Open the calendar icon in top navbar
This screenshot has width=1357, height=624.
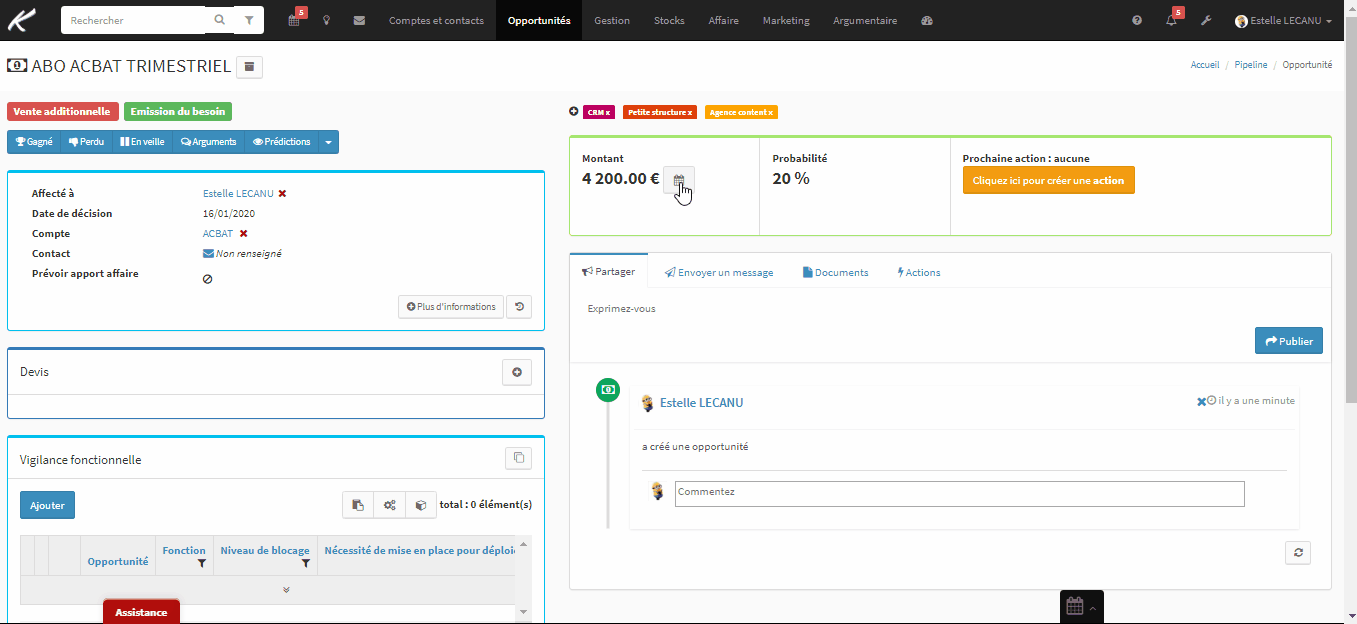click(294, 20)
